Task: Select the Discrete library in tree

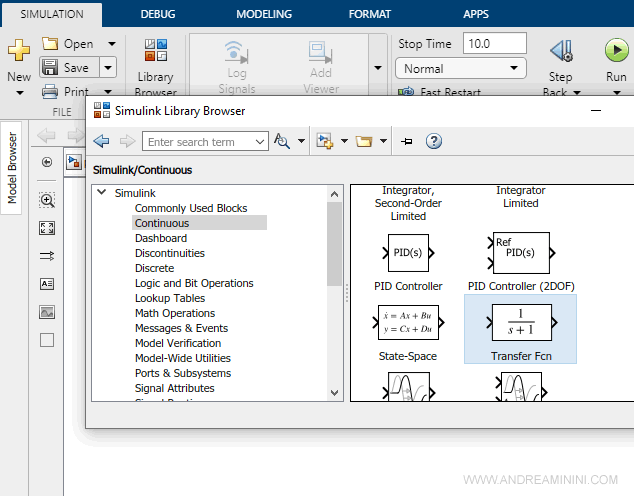Action: [154, 268]
